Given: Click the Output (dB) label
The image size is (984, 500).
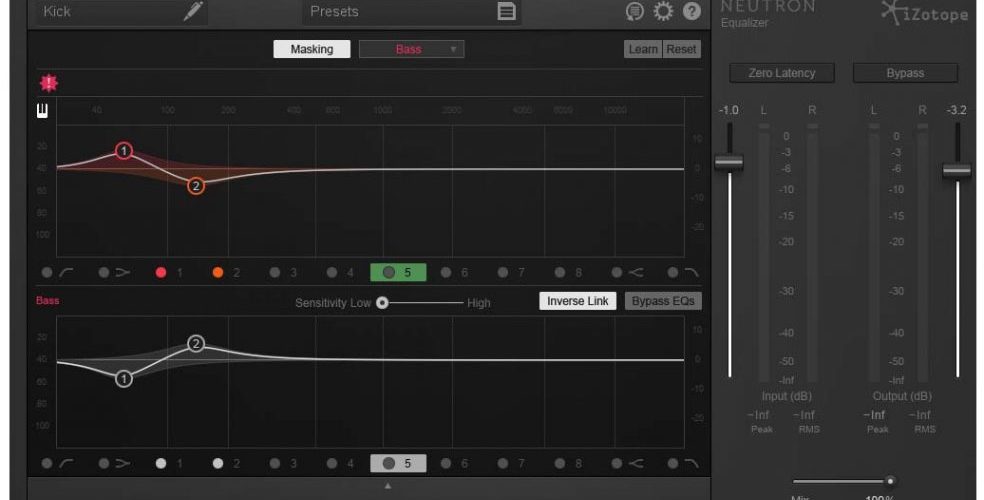Looking at the screenshot, I should click(x=902, y=396).
